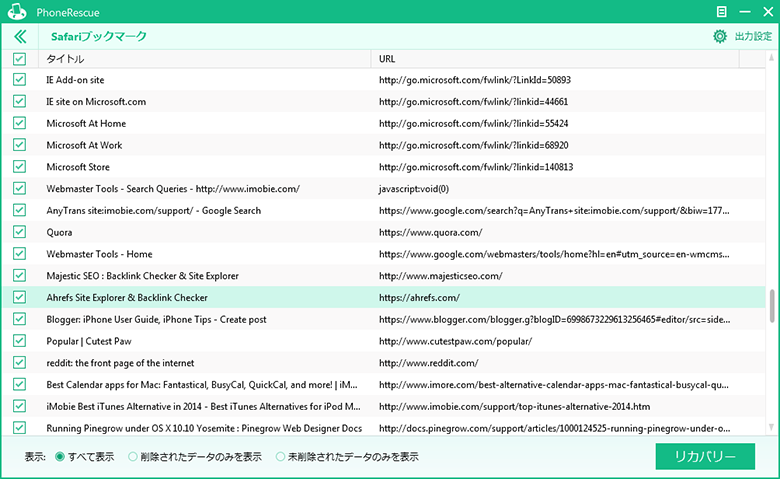Screen dimensions: 780x479
Task: Select 未削除されたデータのみを表示 radio option
Action: coord(280,457)
